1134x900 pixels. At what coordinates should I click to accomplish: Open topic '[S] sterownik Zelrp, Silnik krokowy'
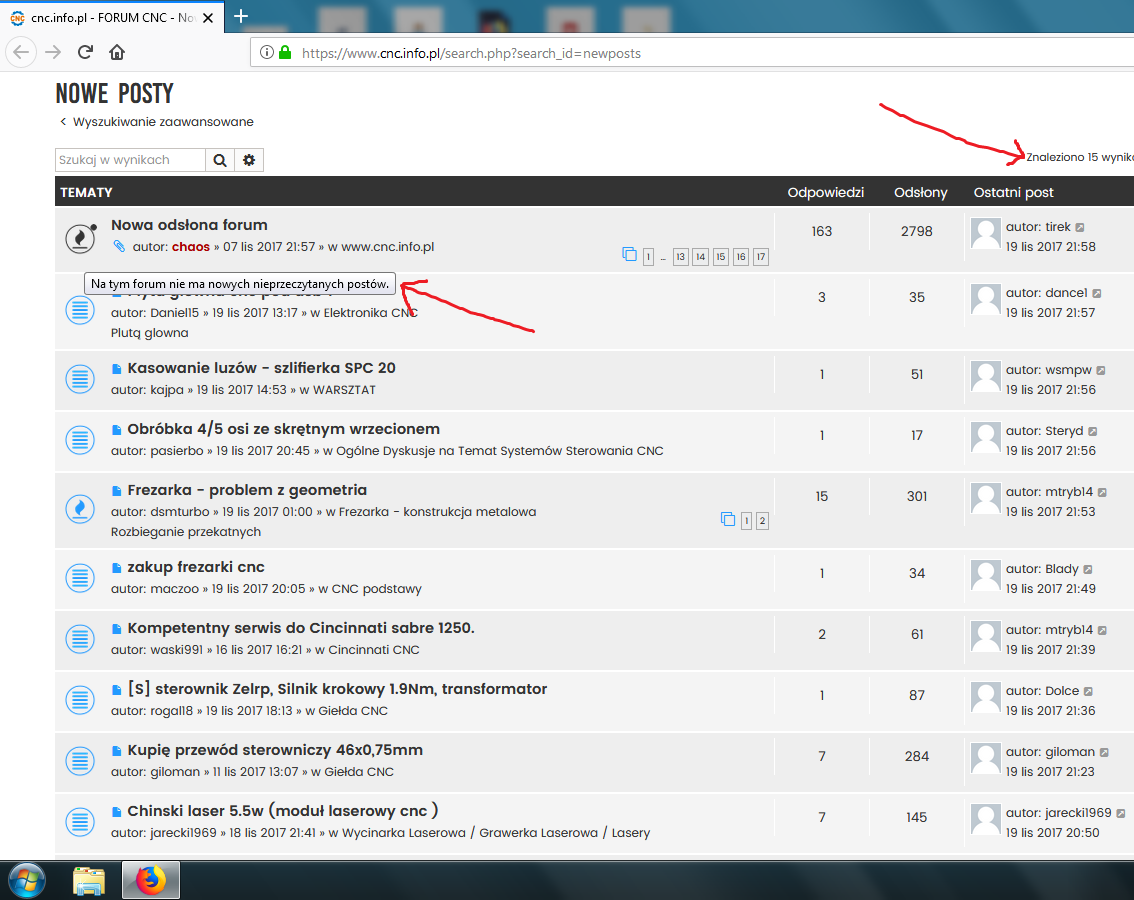337,689
